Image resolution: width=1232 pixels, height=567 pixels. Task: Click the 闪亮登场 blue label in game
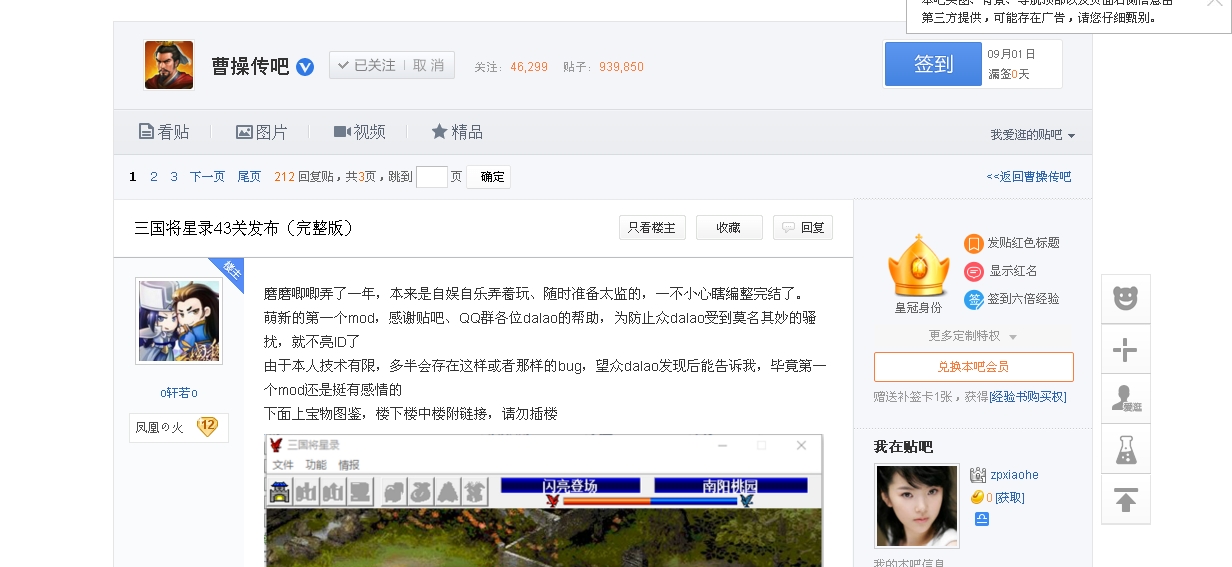pos(570,485)
